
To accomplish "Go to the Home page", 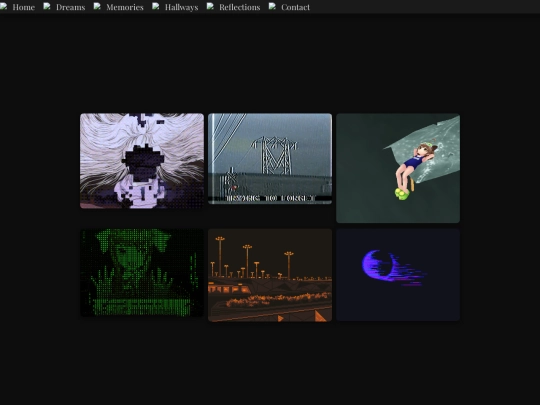I will [23, 7].
